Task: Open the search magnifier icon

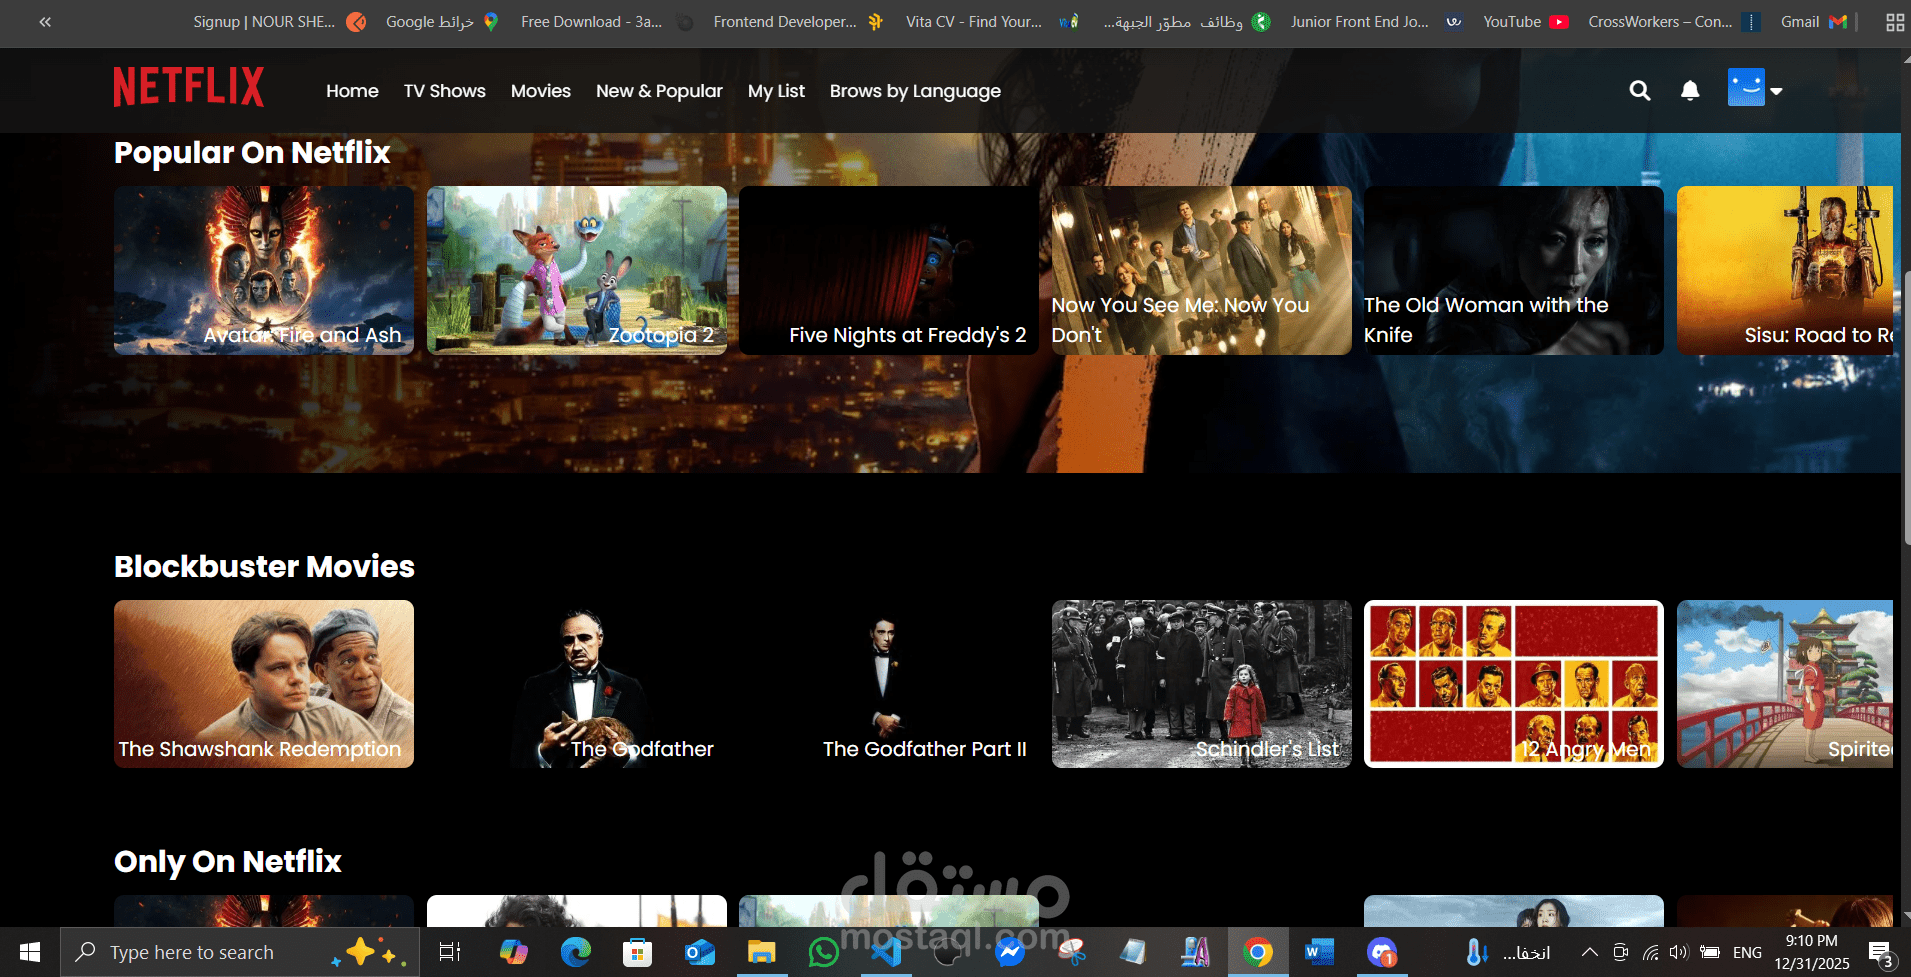Action: 1639,91
